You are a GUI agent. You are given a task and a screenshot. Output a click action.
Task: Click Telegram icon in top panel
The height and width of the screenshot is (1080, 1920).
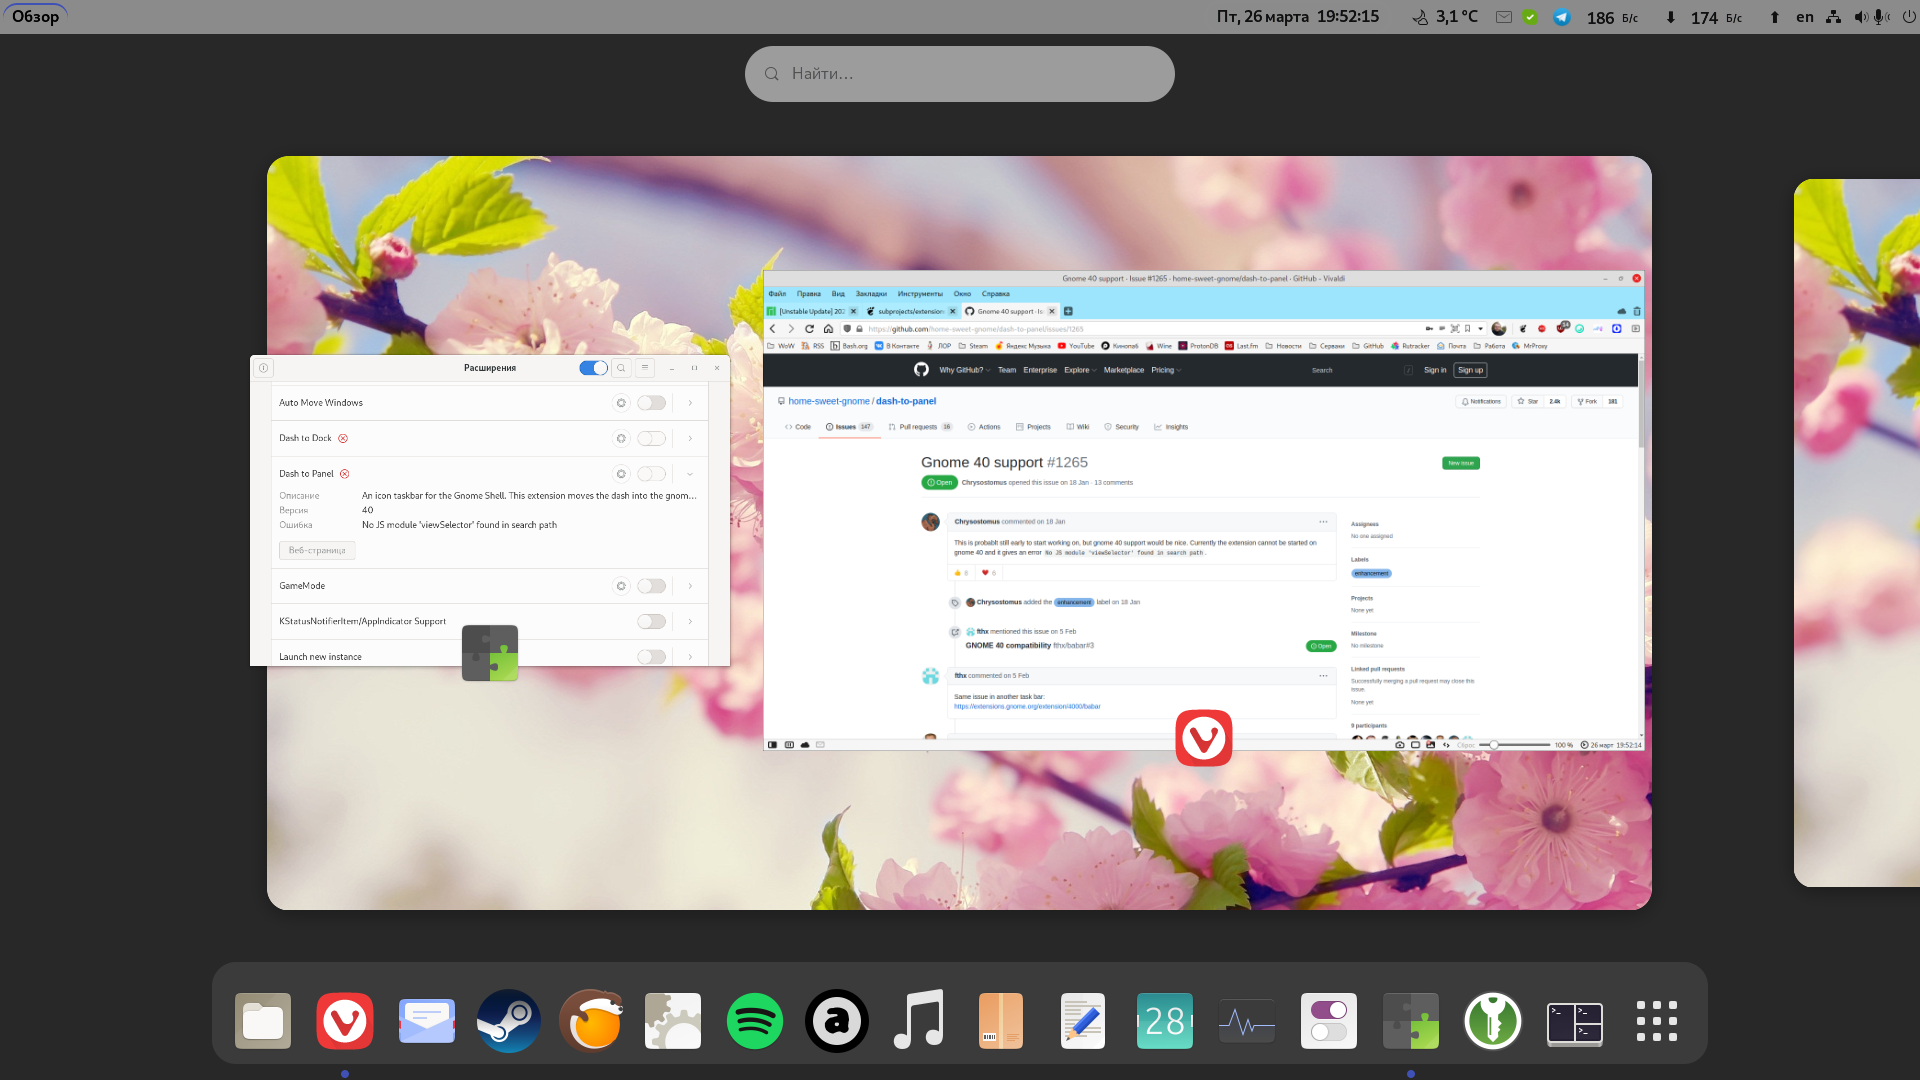click(1561, 17)
